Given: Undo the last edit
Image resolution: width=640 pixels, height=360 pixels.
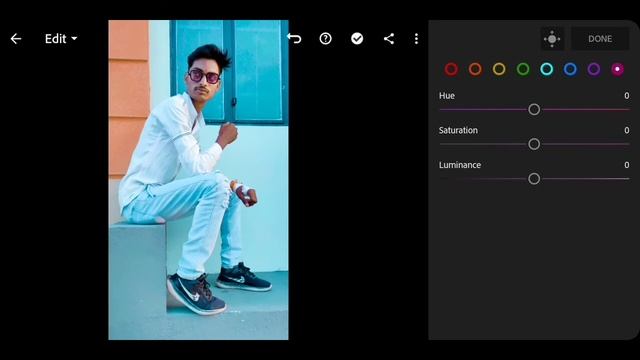Looking at the screenshot, I should pos(294,38).
